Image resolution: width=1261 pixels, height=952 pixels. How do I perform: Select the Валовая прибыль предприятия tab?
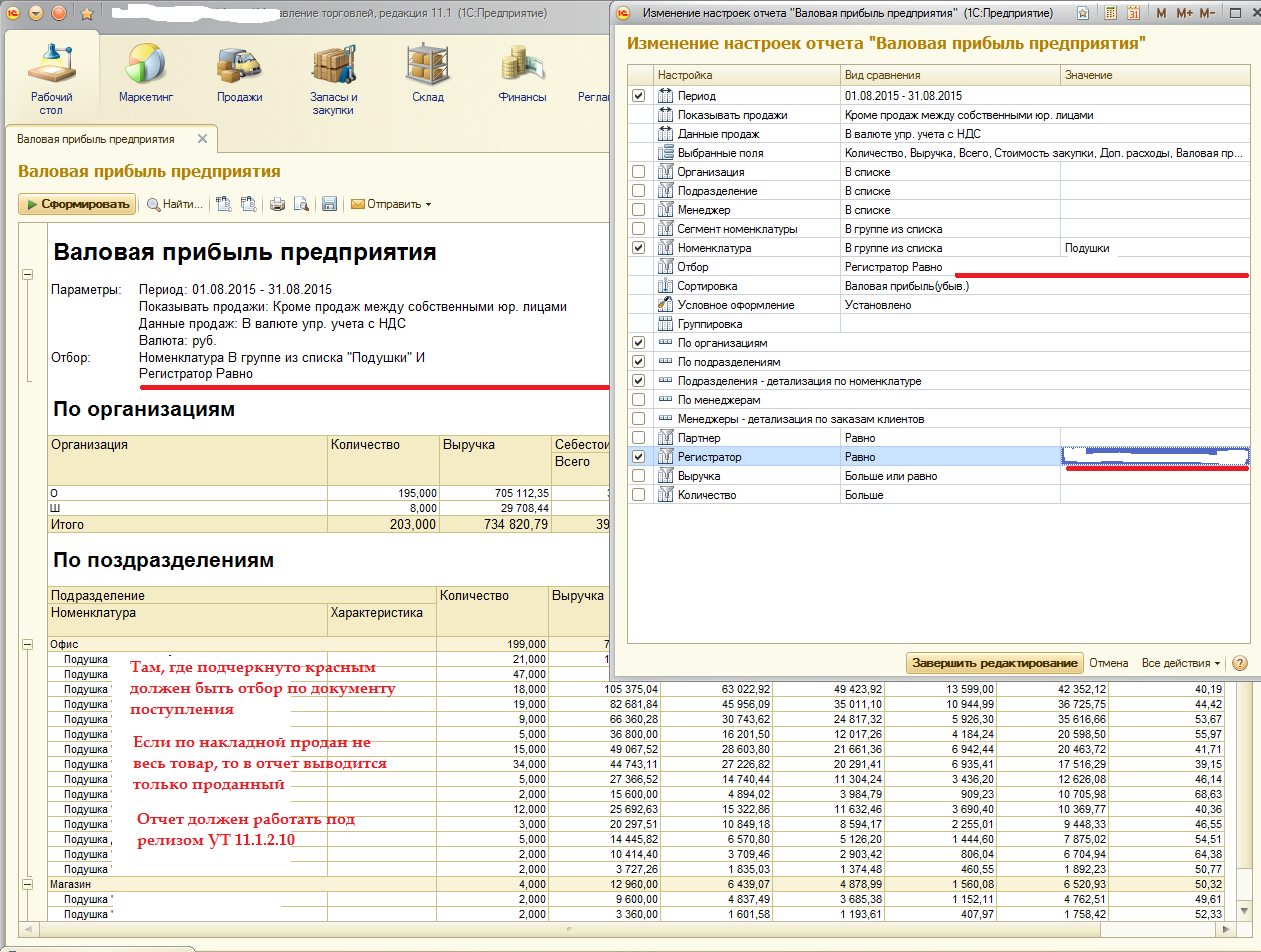point(96,139)
